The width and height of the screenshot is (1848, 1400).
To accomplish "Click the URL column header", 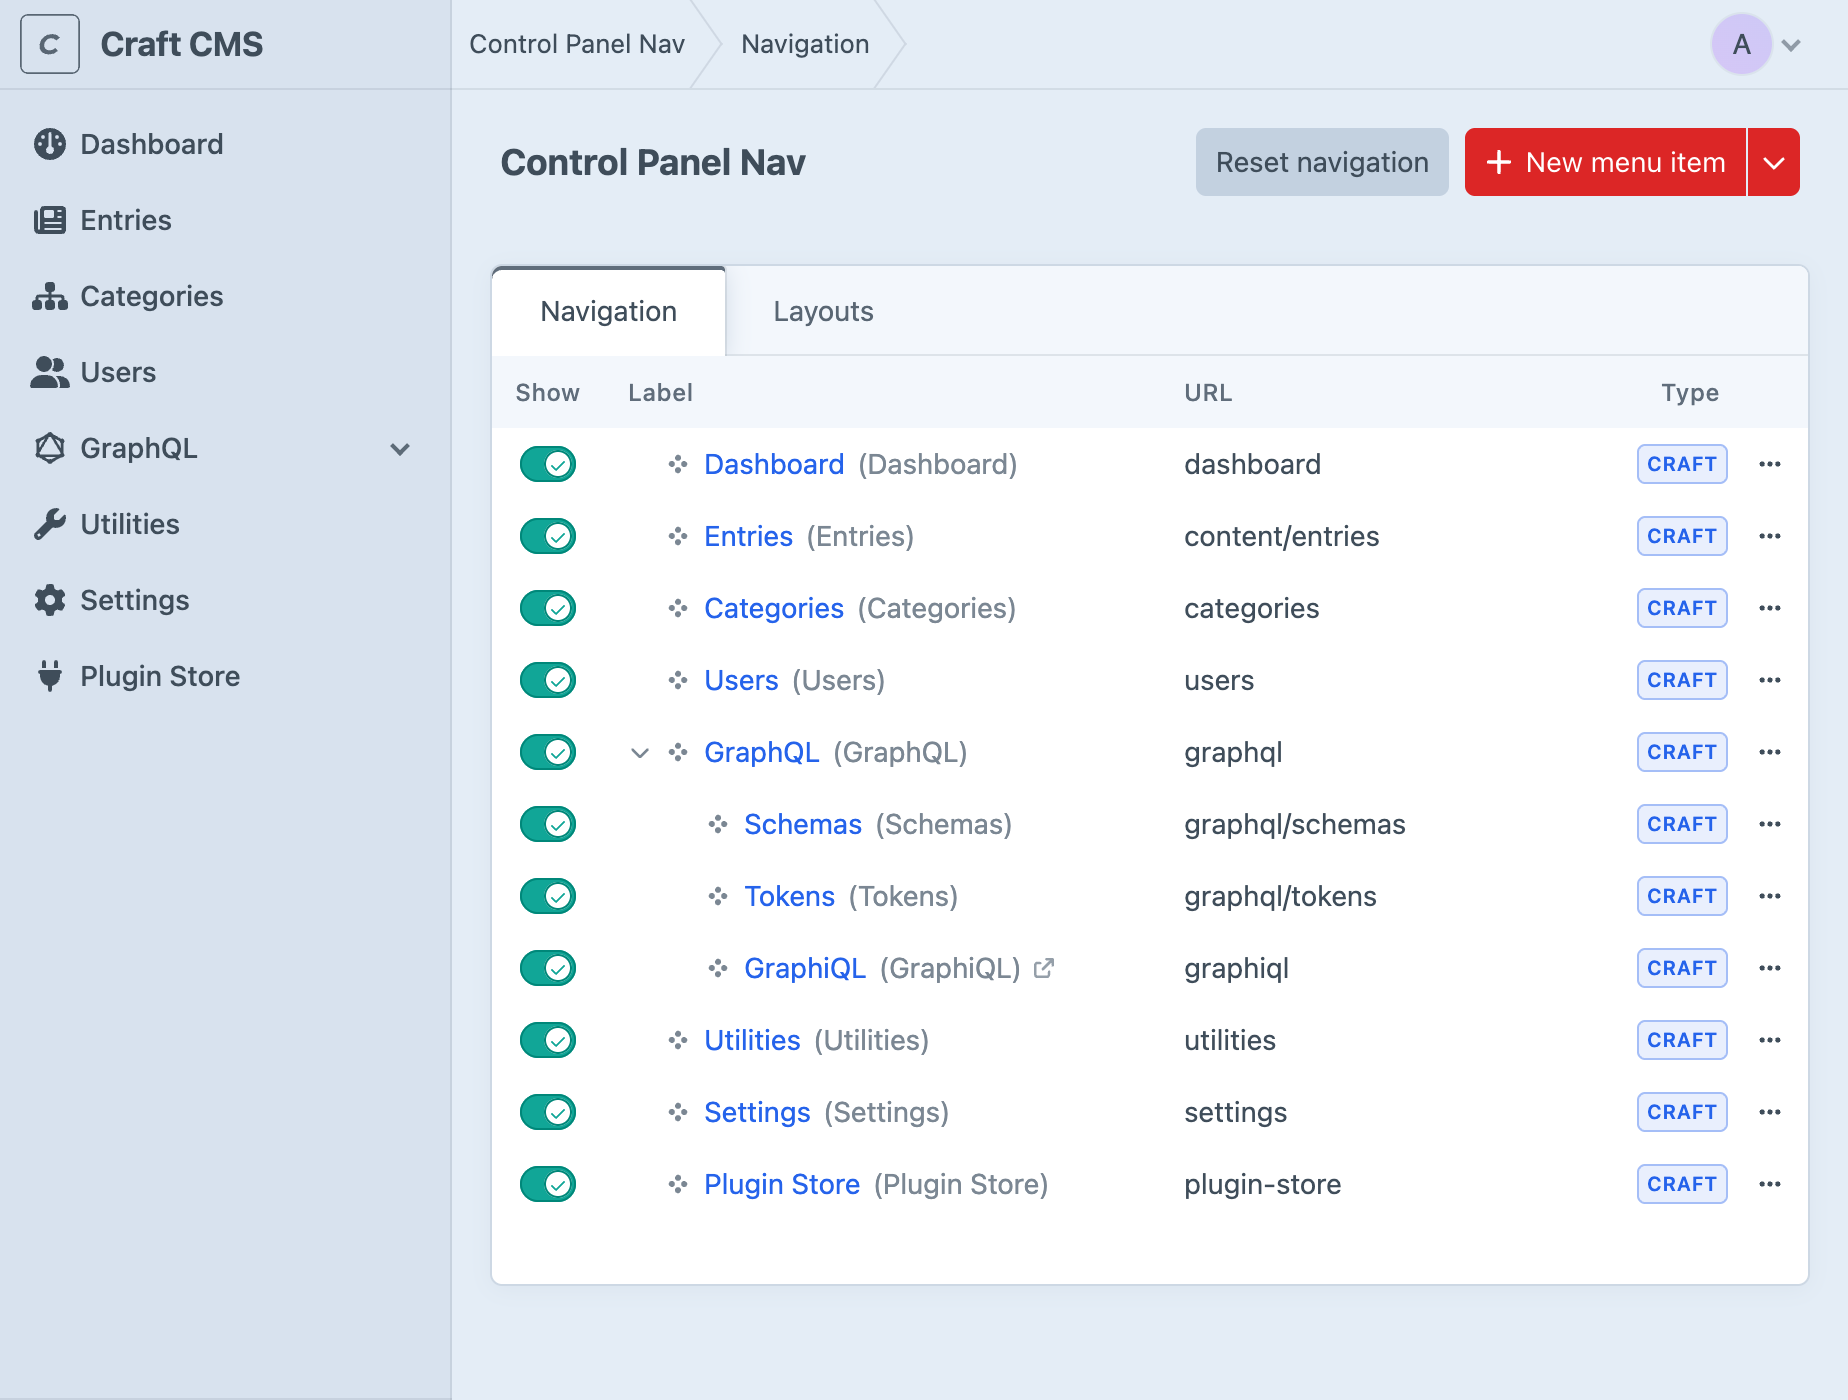I will [x=1208, y=393].
